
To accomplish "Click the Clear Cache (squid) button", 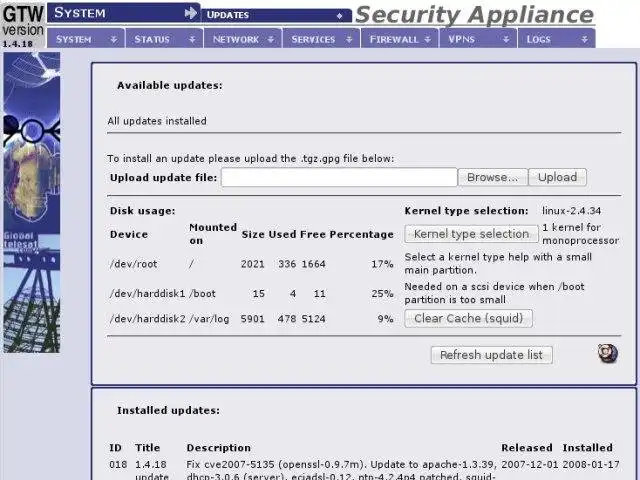I will [468, 318].
